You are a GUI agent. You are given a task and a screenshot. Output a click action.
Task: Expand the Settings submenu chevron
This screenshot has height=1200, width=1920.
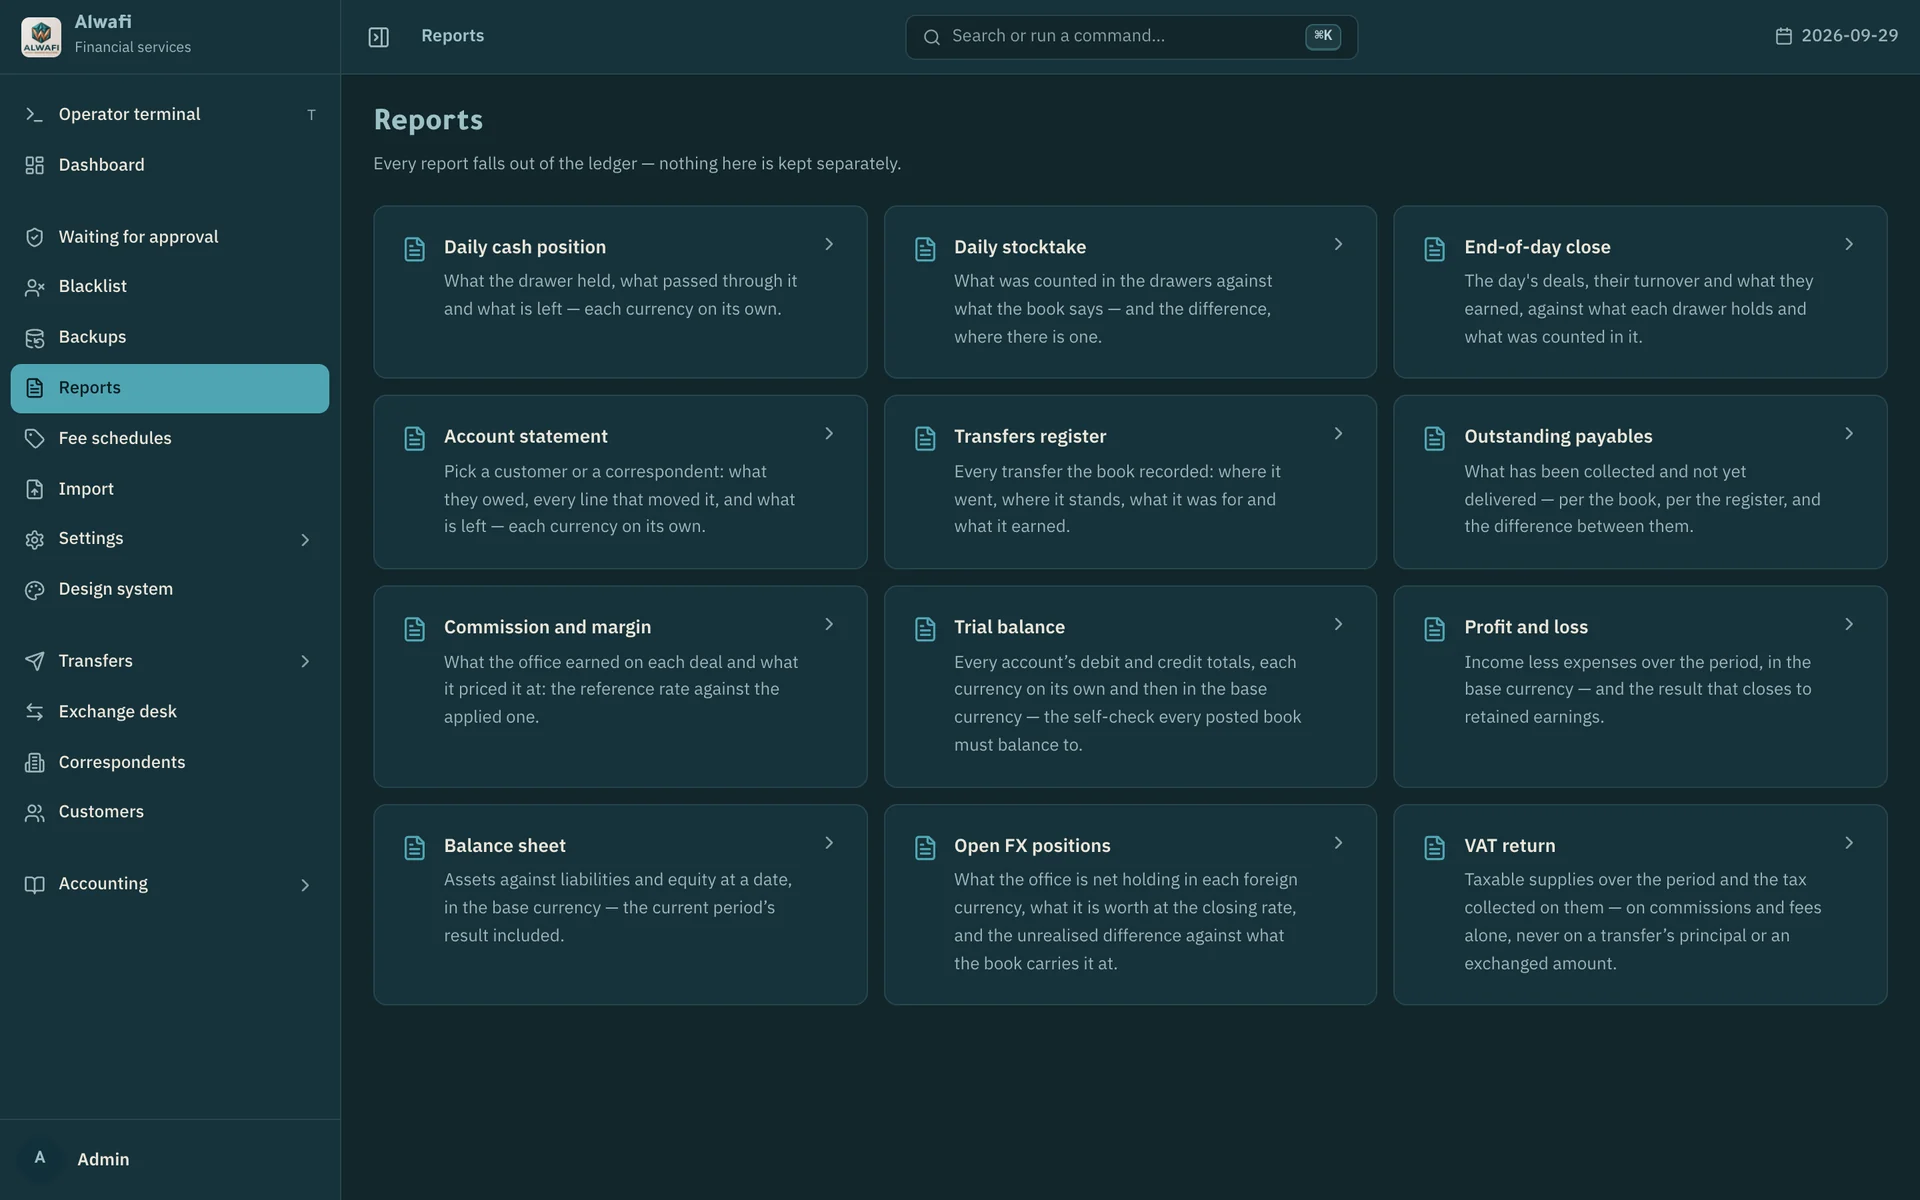(x=305, y=540)
